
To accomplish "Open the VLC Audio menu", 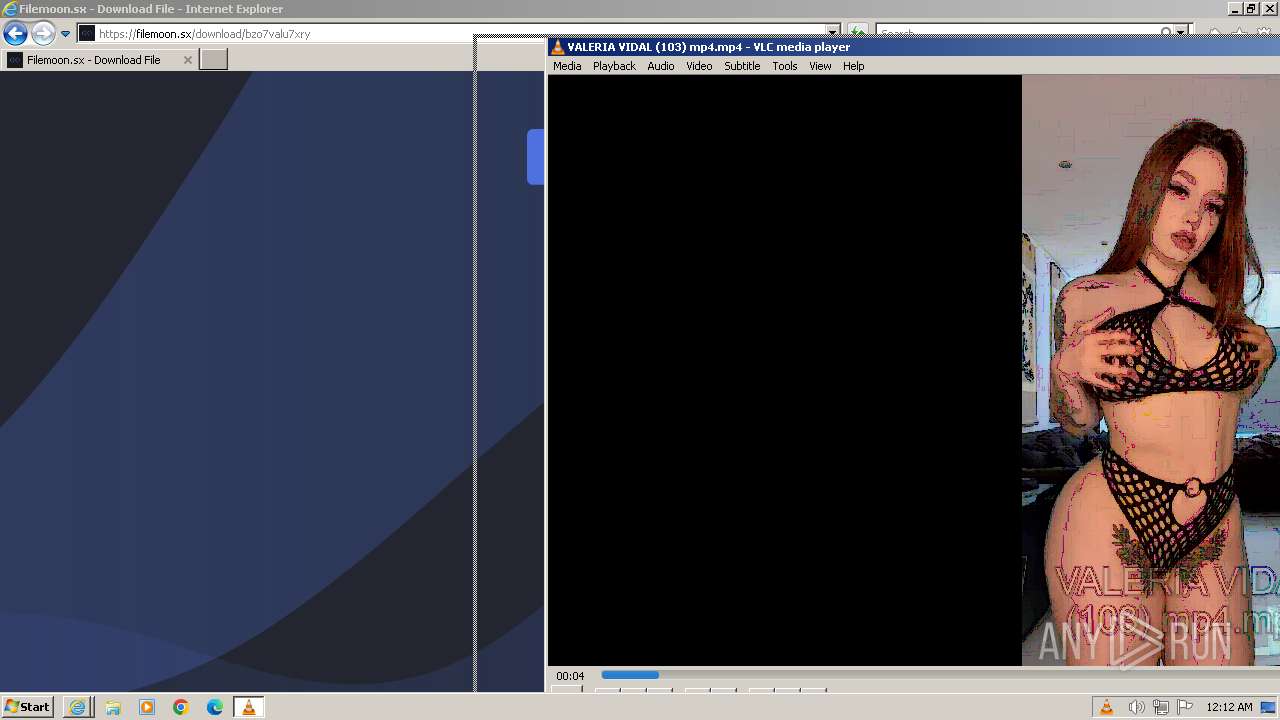I will click(660, 66).
